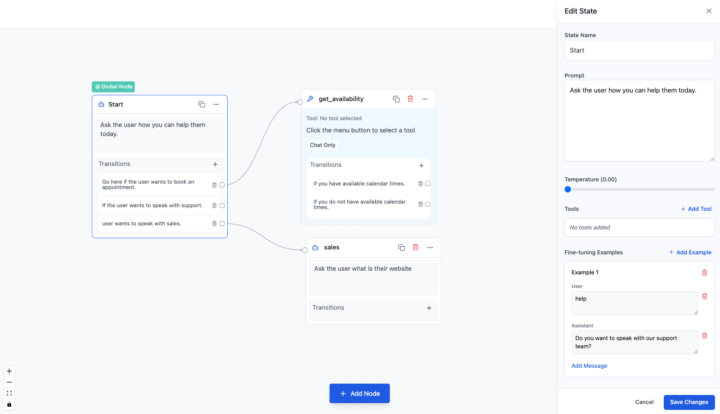Open the sales node three-dot menu
Image resolution: width=720 pixels, height=414 pixels.
[x=429, y=247]
